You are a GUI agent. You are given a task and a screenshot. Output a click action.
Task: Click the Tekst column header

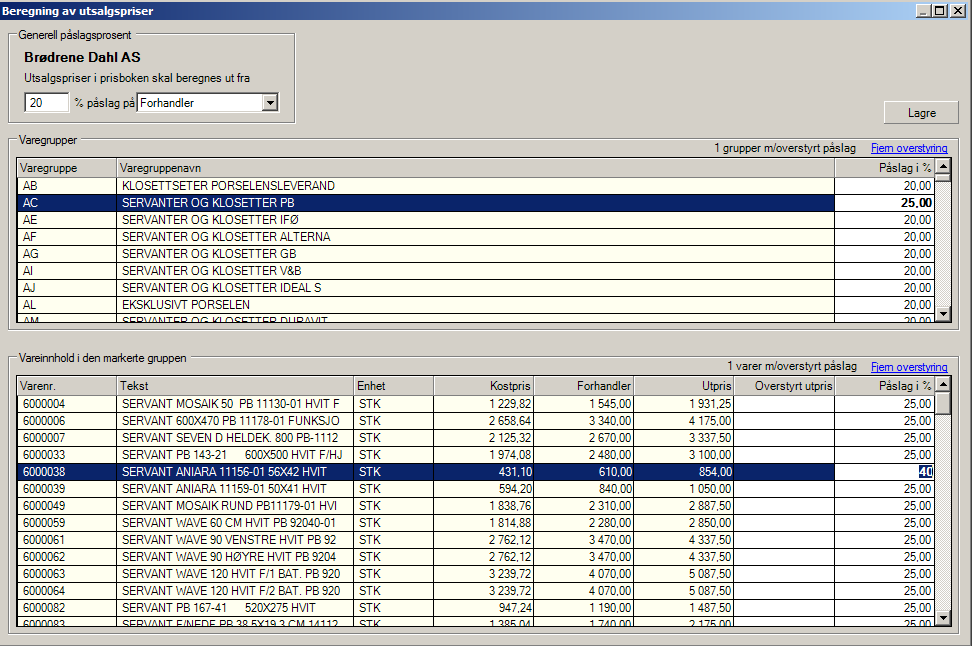point(236,386)
